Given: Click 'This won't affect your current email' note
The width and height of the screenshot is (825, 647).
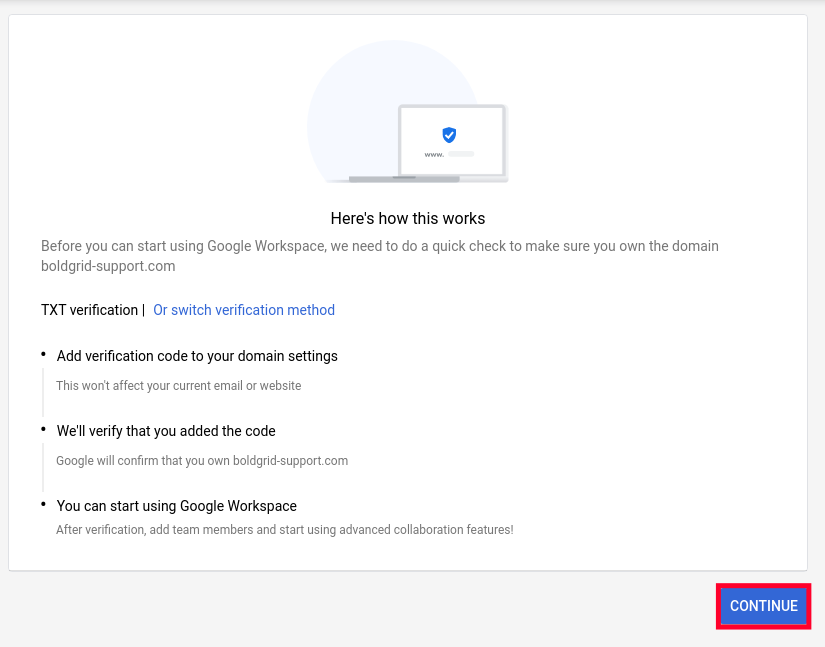Looking at the screenshot, I should [x=178, y=385].
